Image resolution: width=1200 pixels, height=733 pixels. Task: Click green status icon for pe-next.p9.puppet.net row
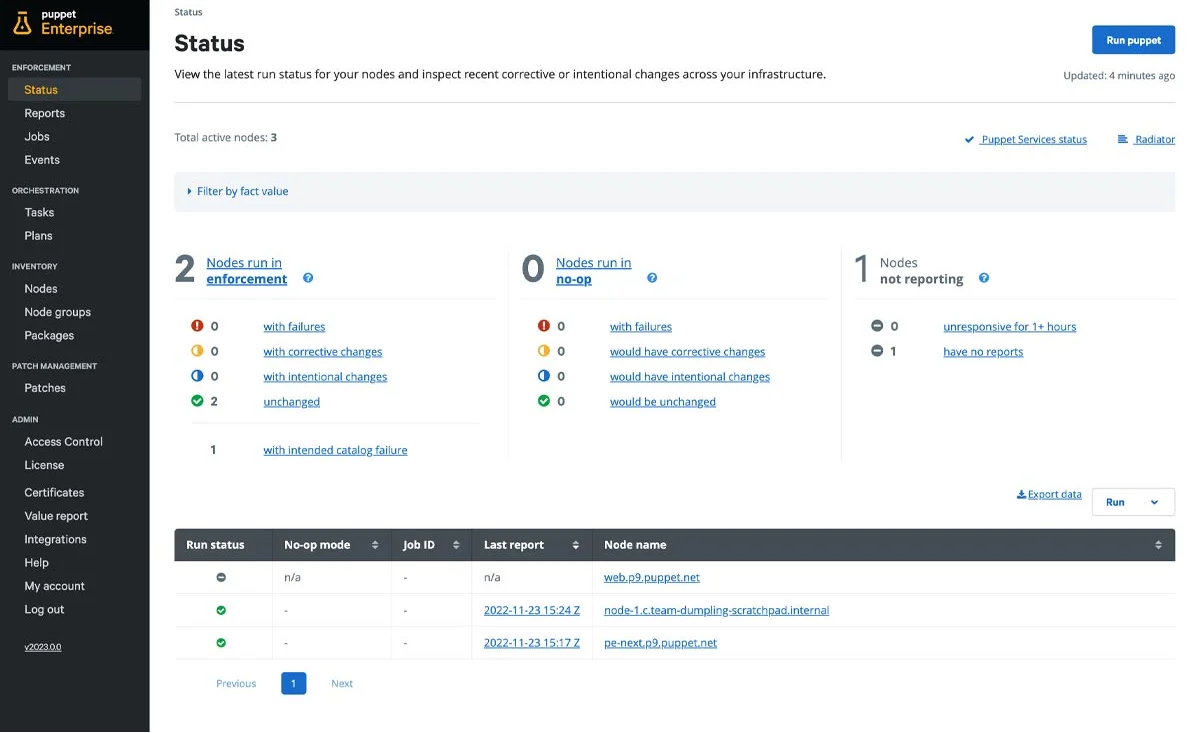click(221, 643)
